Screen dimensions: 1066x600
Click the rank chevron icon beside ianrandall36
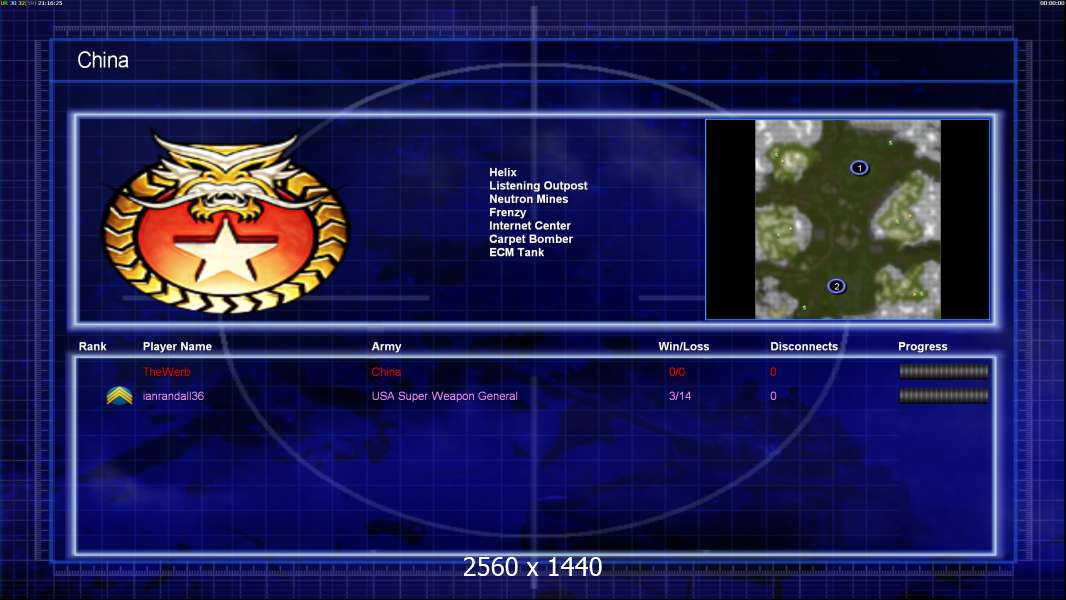(x=120, y=395)
